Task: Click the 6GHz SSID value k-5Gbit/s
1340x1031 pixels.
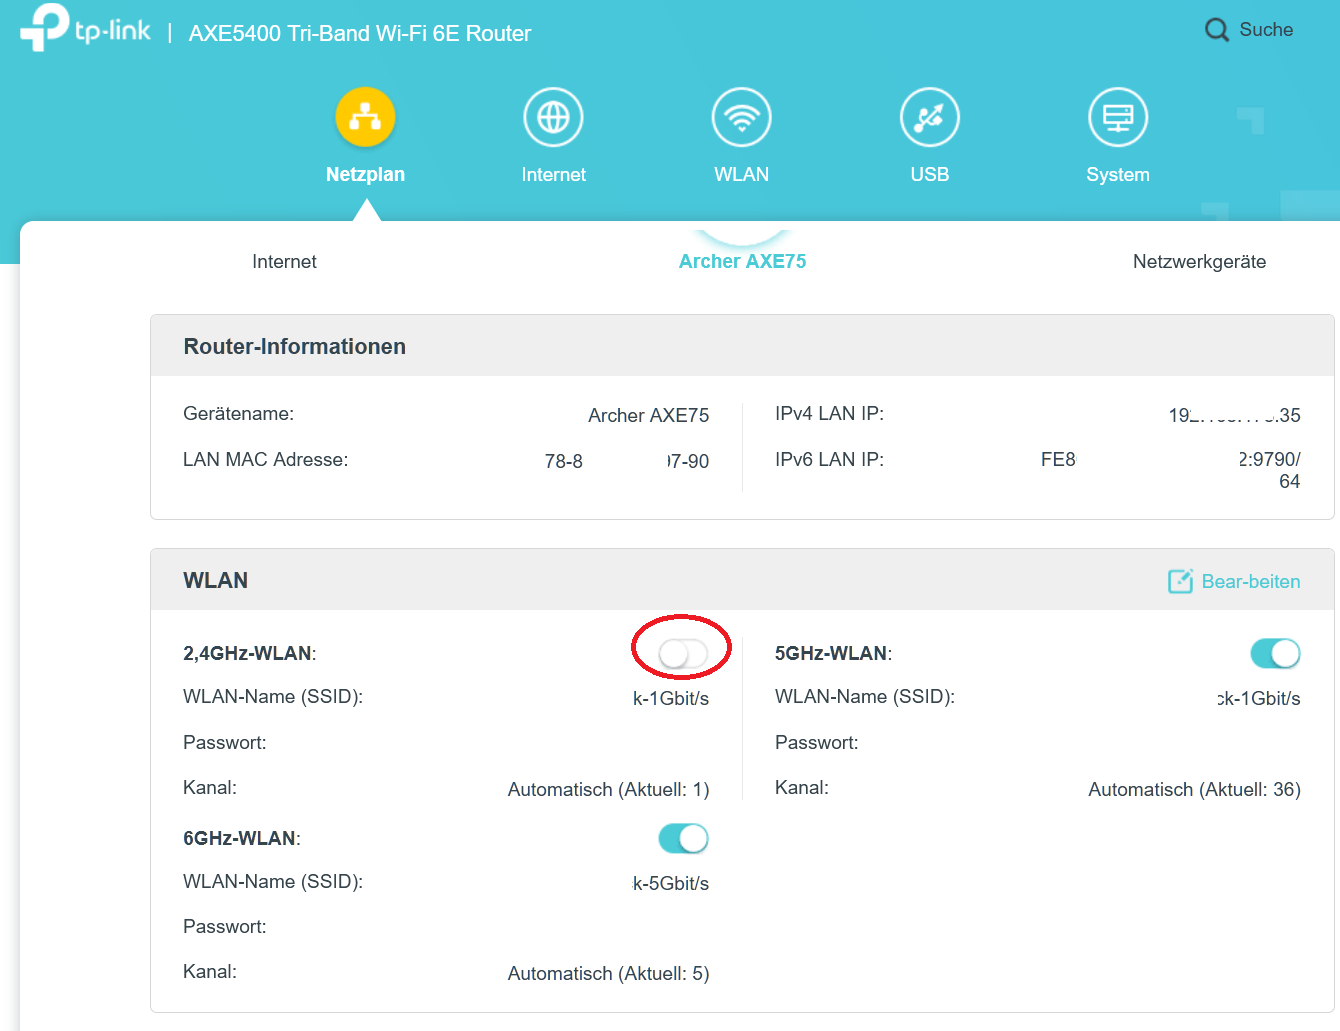Action: pyautogui.click(x=671, y=883)
